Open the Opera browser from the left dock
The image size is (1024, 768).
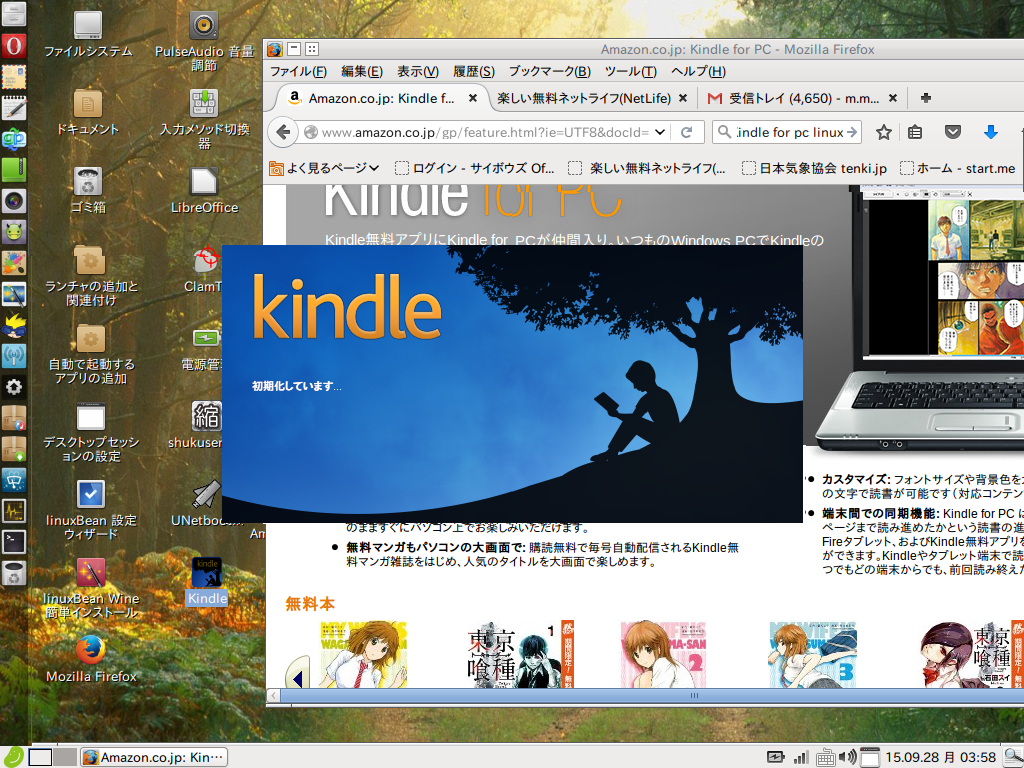[14, 46]
